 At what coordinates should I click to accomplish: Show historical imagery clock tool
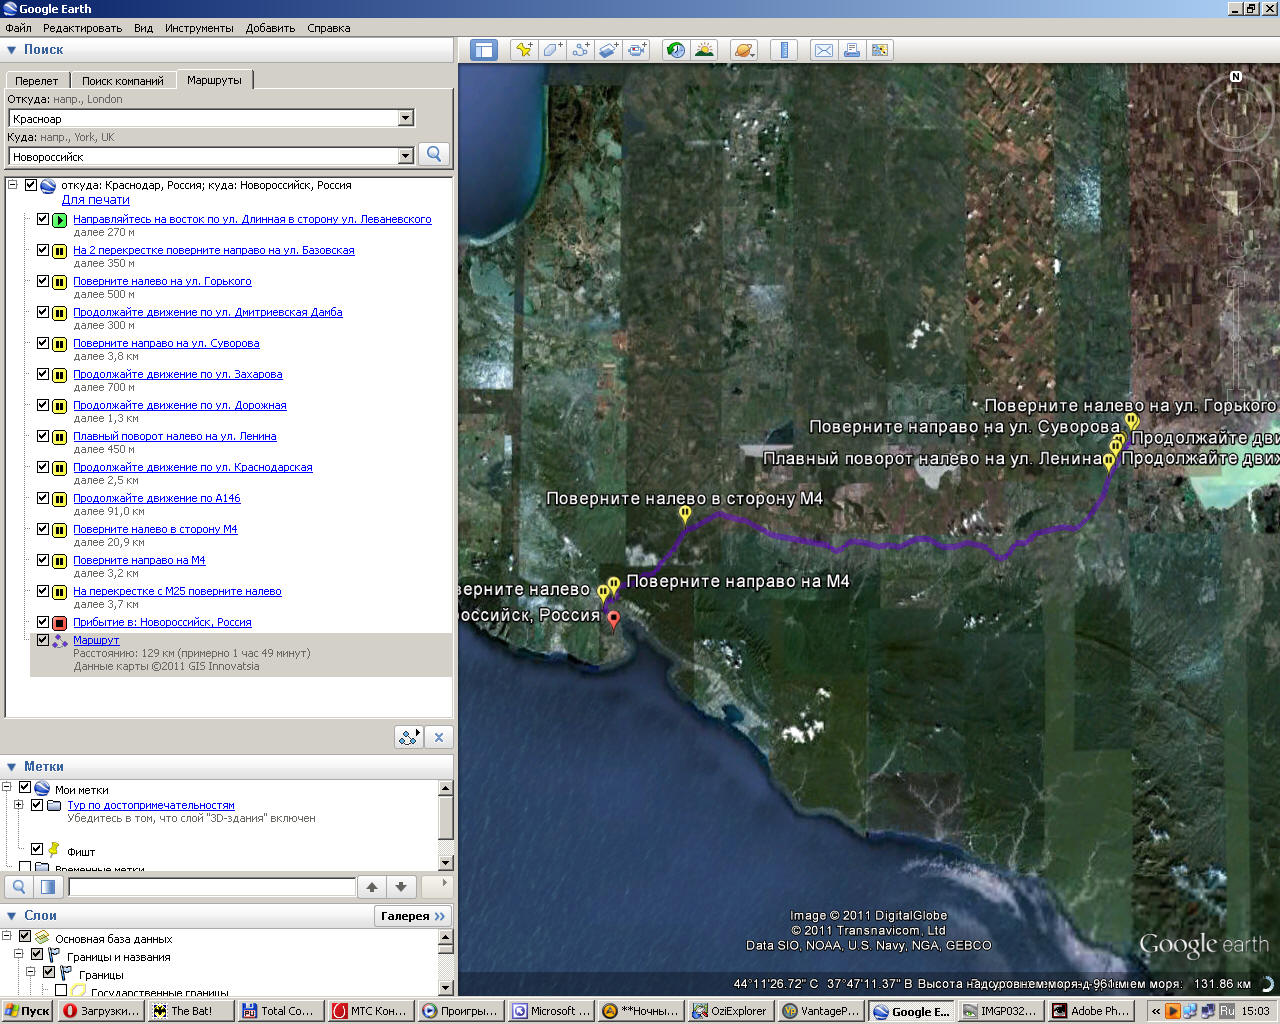pyautogui.click(x=676, y=50)
